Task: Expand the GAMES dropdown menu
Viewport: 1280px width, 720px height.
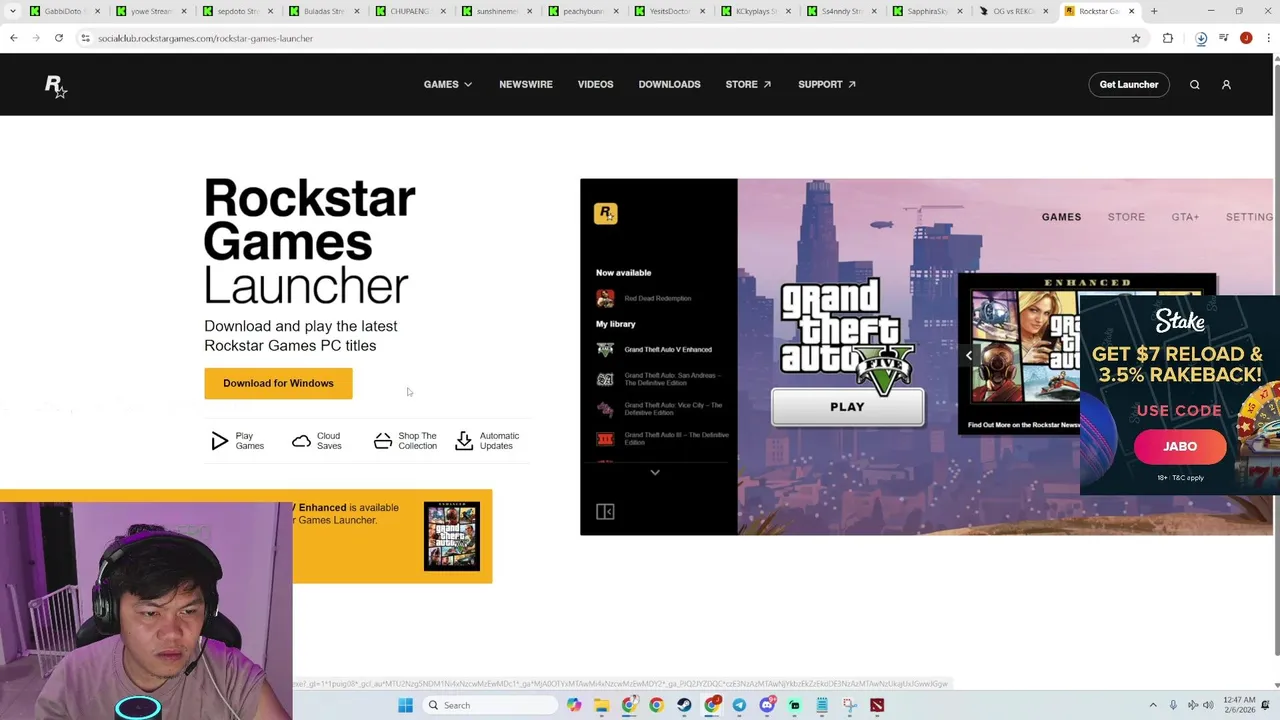Action: click(448, 85)
